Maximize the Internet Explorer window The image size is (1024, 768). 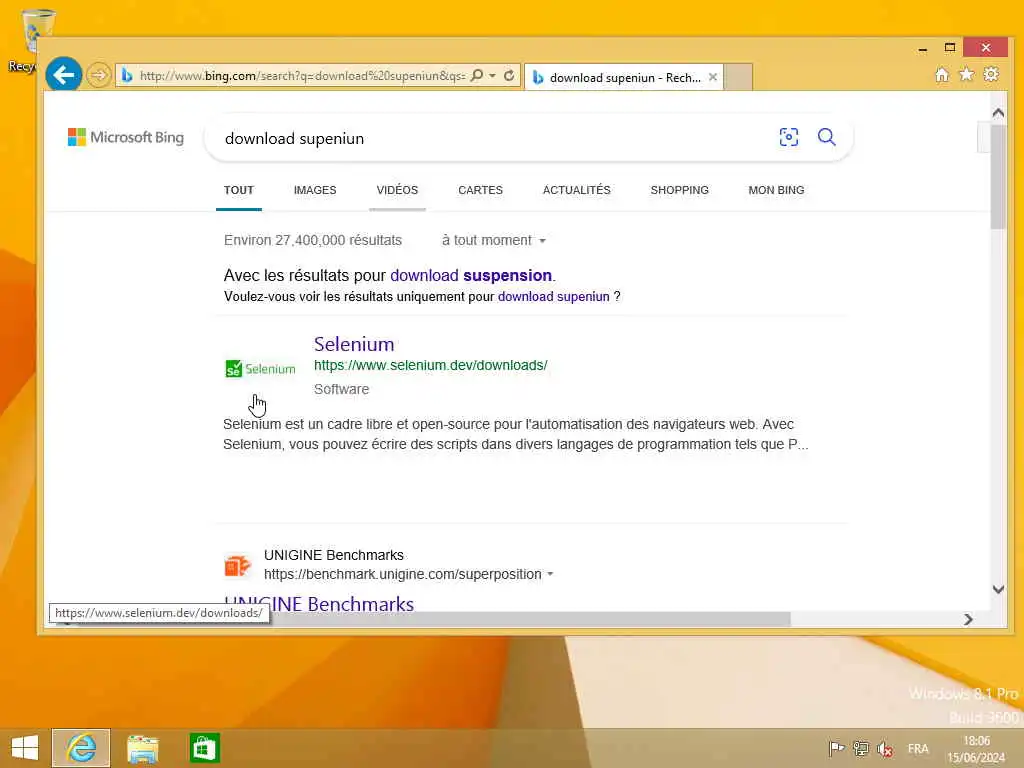pyautogui.click(x=950, y=48)
